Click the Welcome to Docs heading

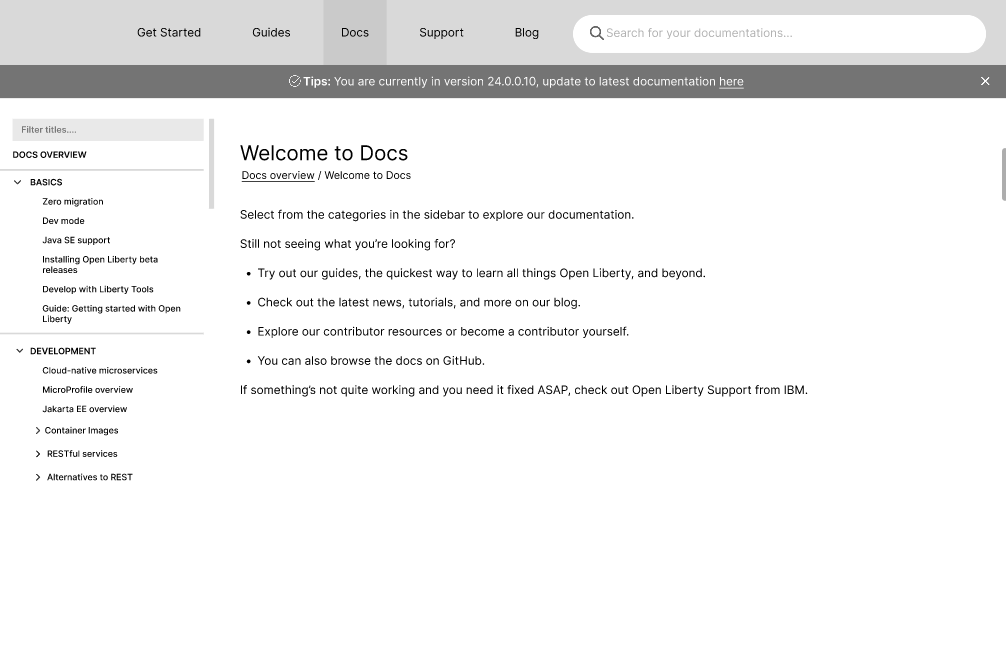pos(324,153)
